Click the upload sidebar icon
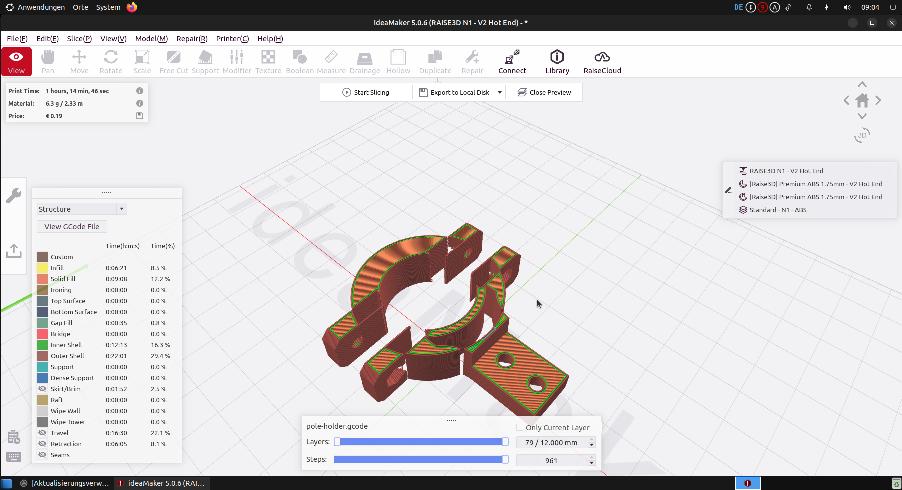Viewport: 902px width, 490px height. [x=13, y=251]
